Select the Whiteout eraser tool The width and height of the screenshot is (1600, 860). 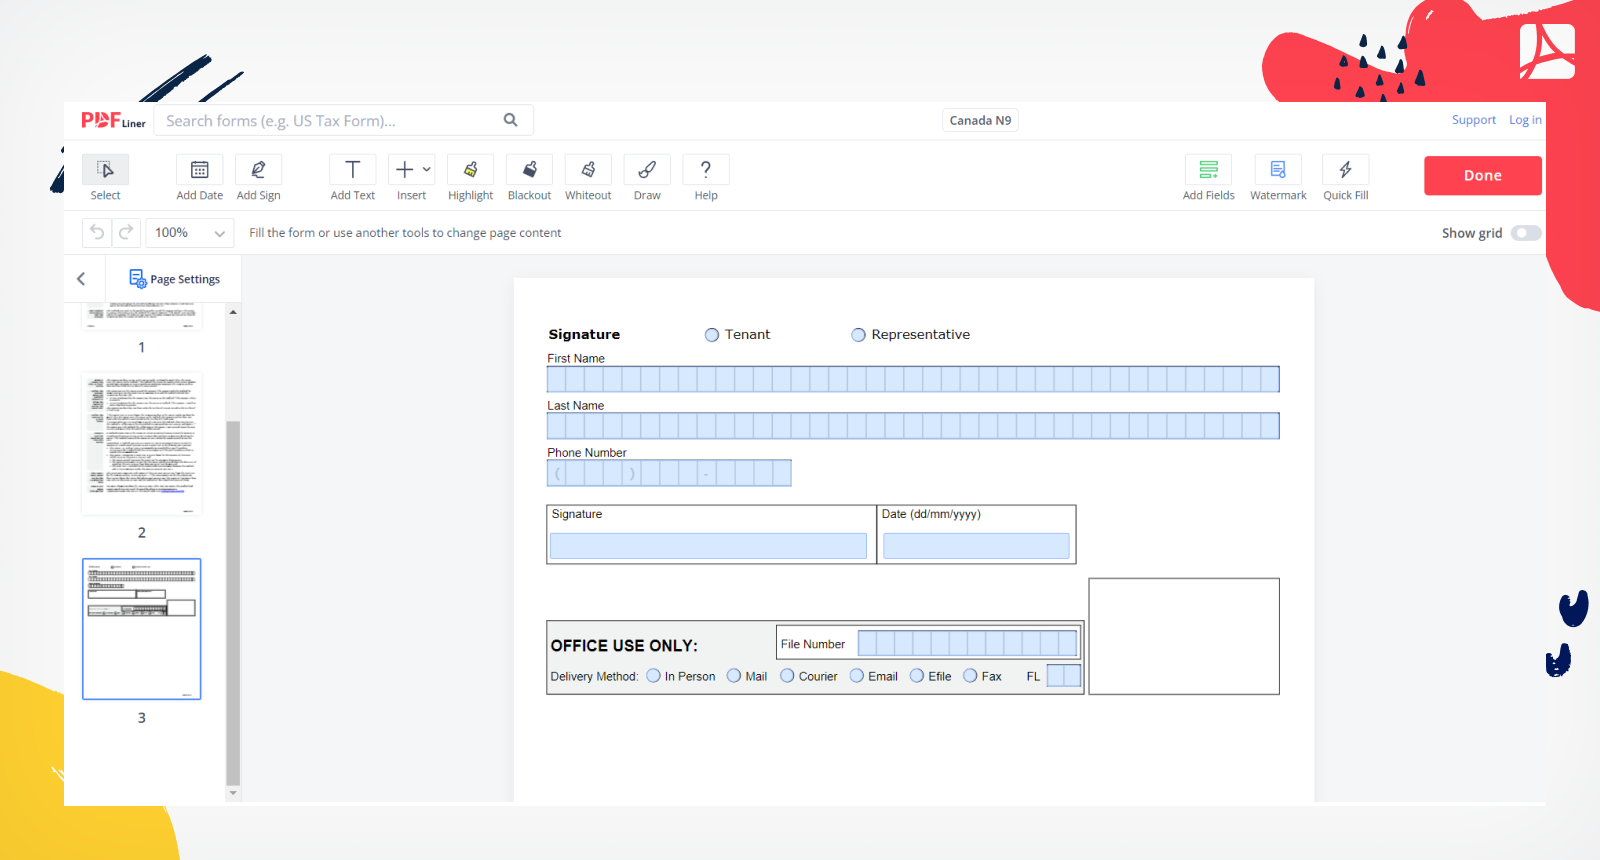pos(588,170)
